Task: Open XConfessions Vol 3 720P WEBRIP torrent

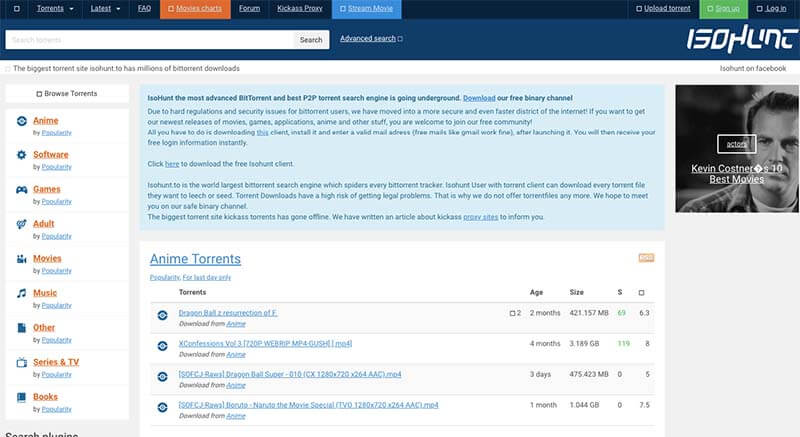Action: (265, 344)
